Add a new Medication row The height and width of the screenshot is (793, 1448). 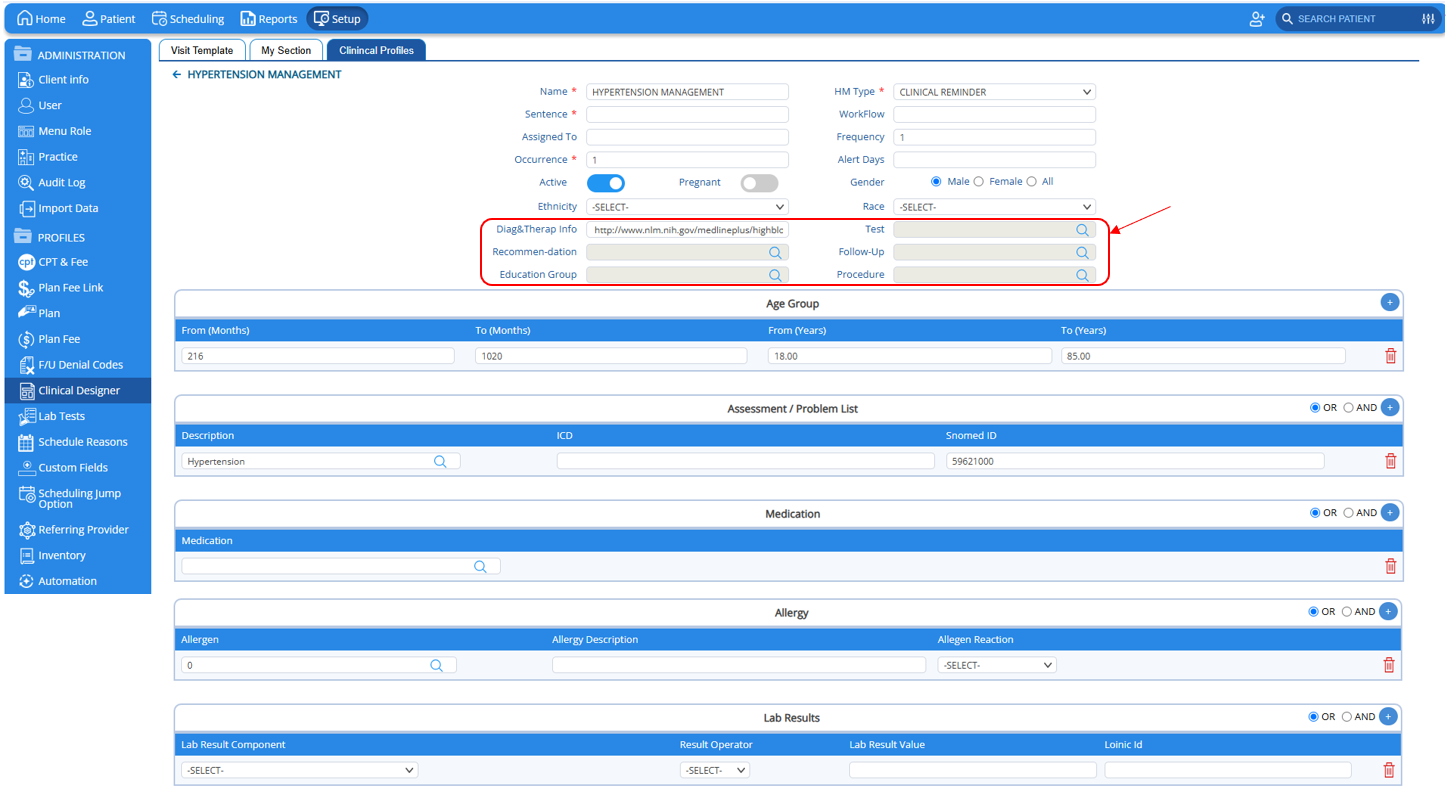(1389, 512)
